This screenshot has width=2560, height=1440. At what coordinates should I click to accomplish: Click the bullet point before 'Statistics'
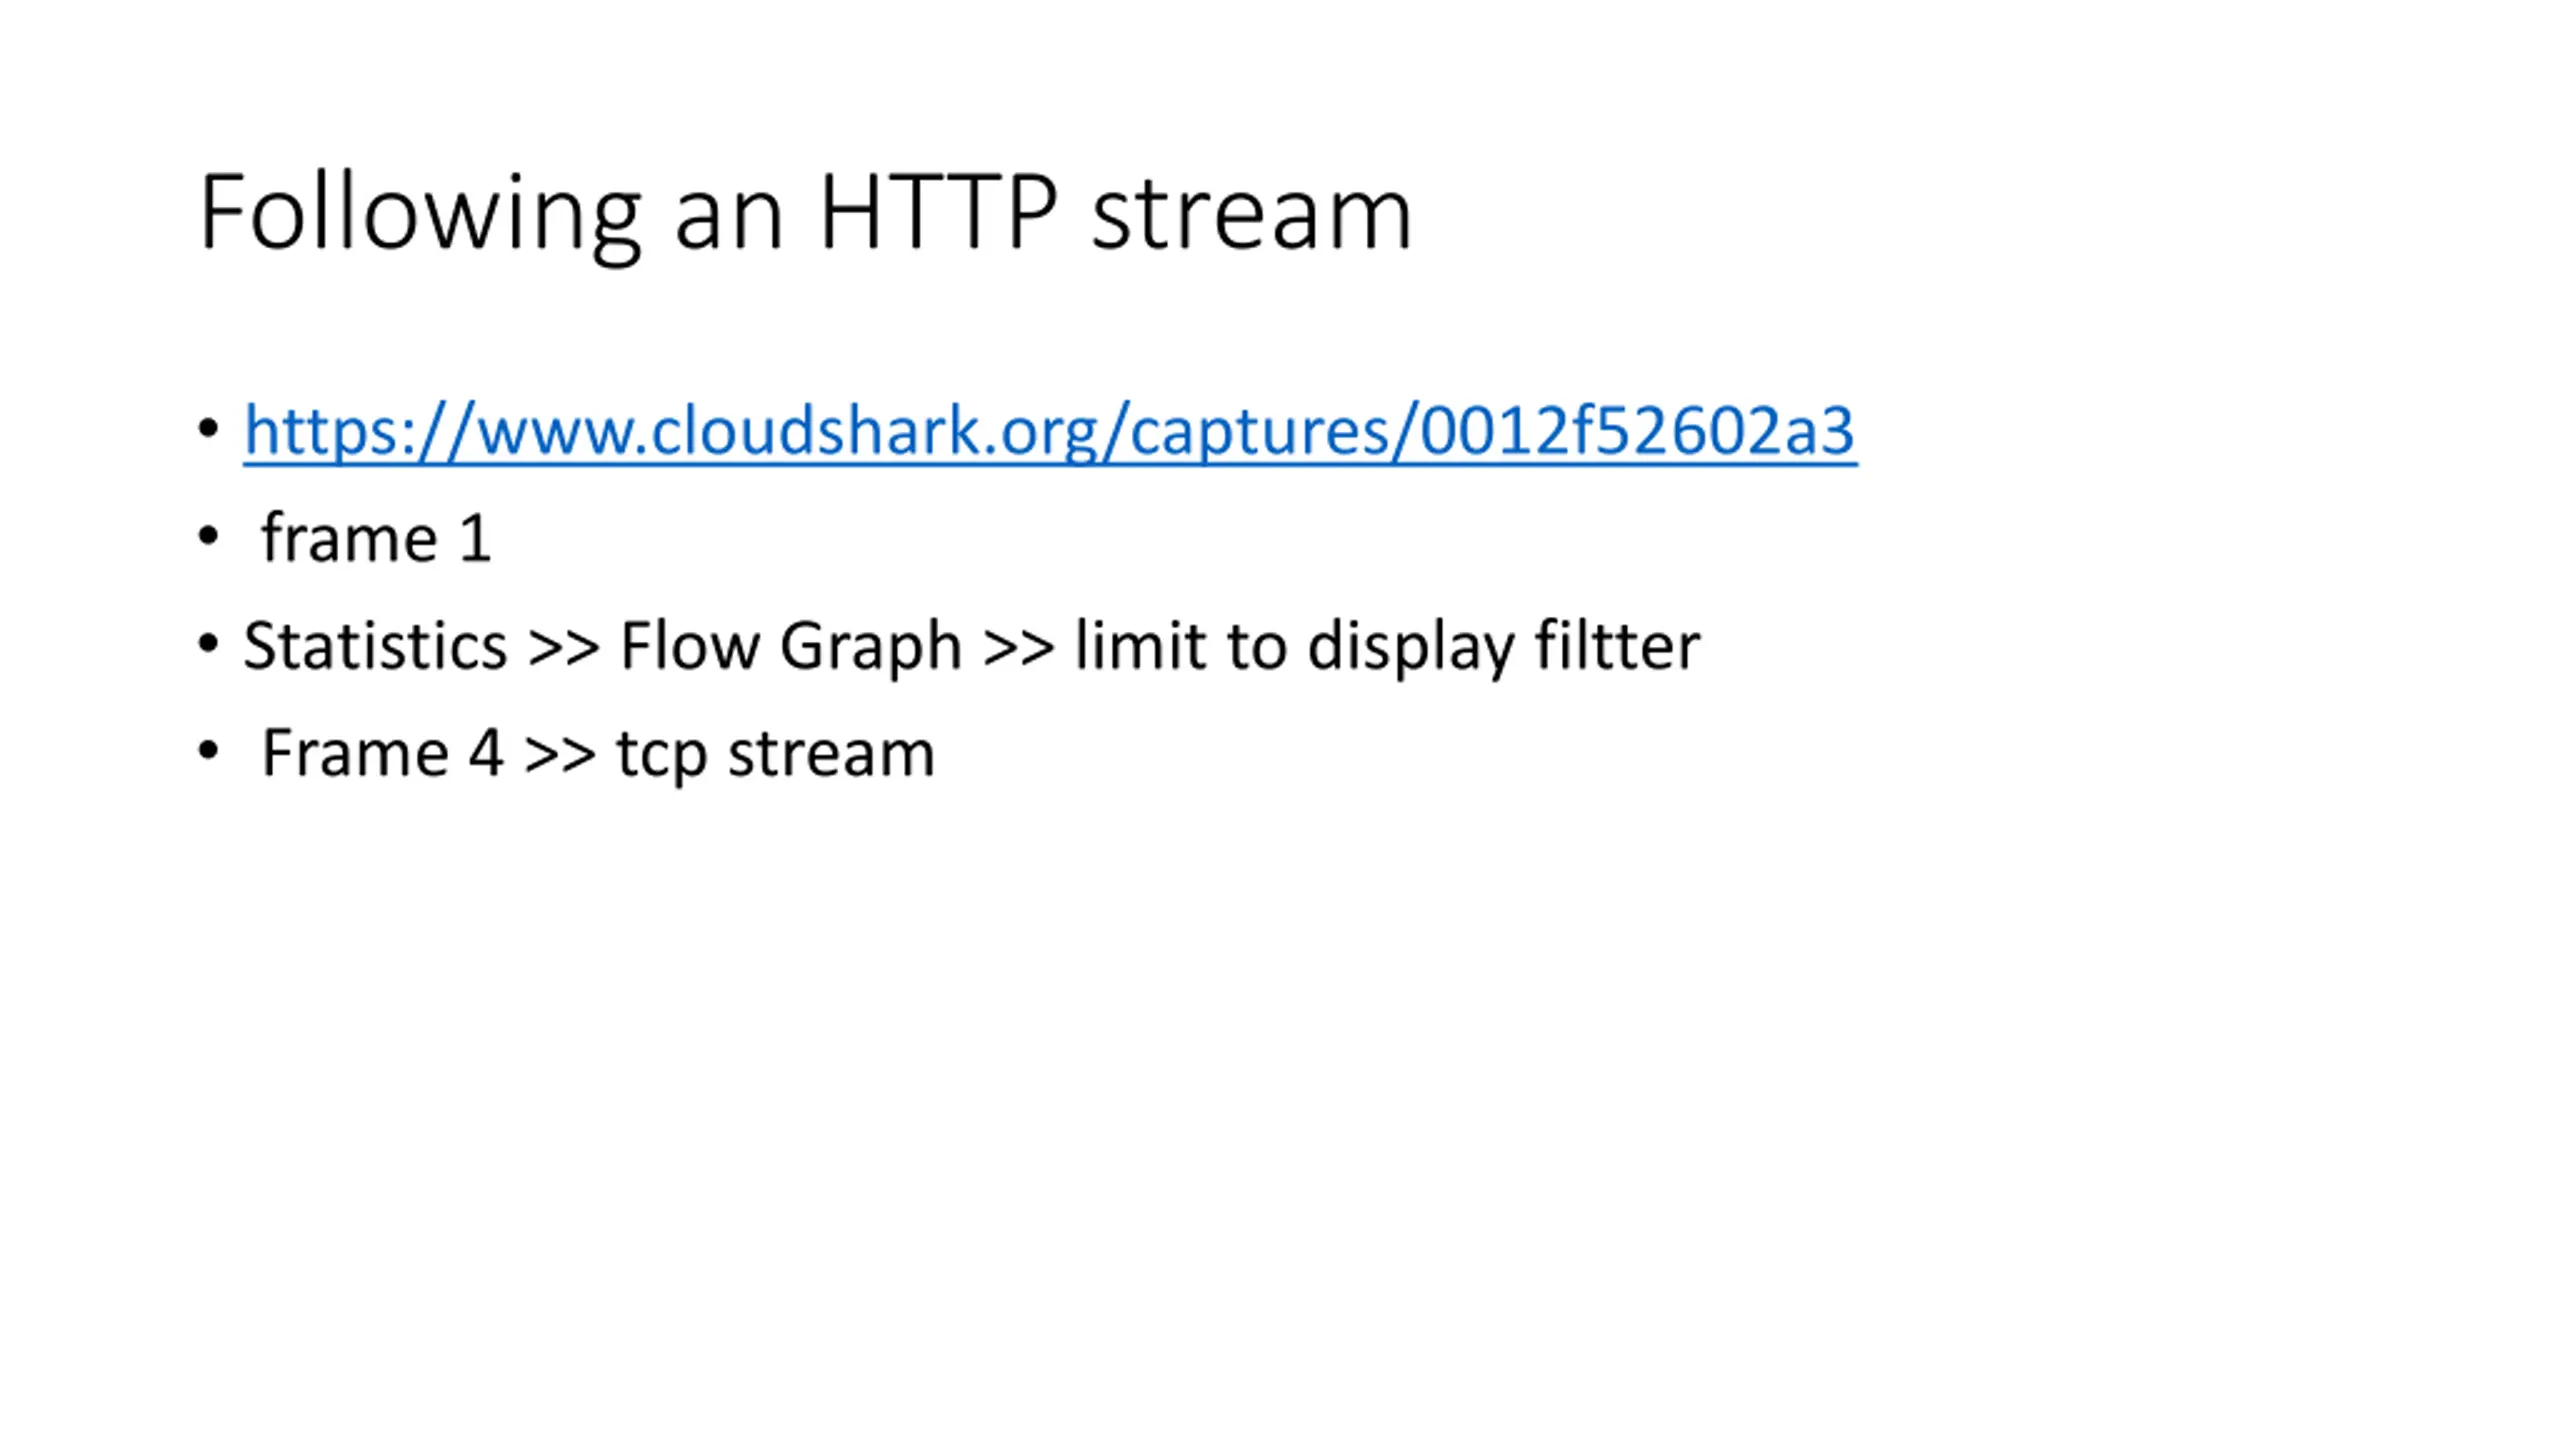(x=208, y=643)
